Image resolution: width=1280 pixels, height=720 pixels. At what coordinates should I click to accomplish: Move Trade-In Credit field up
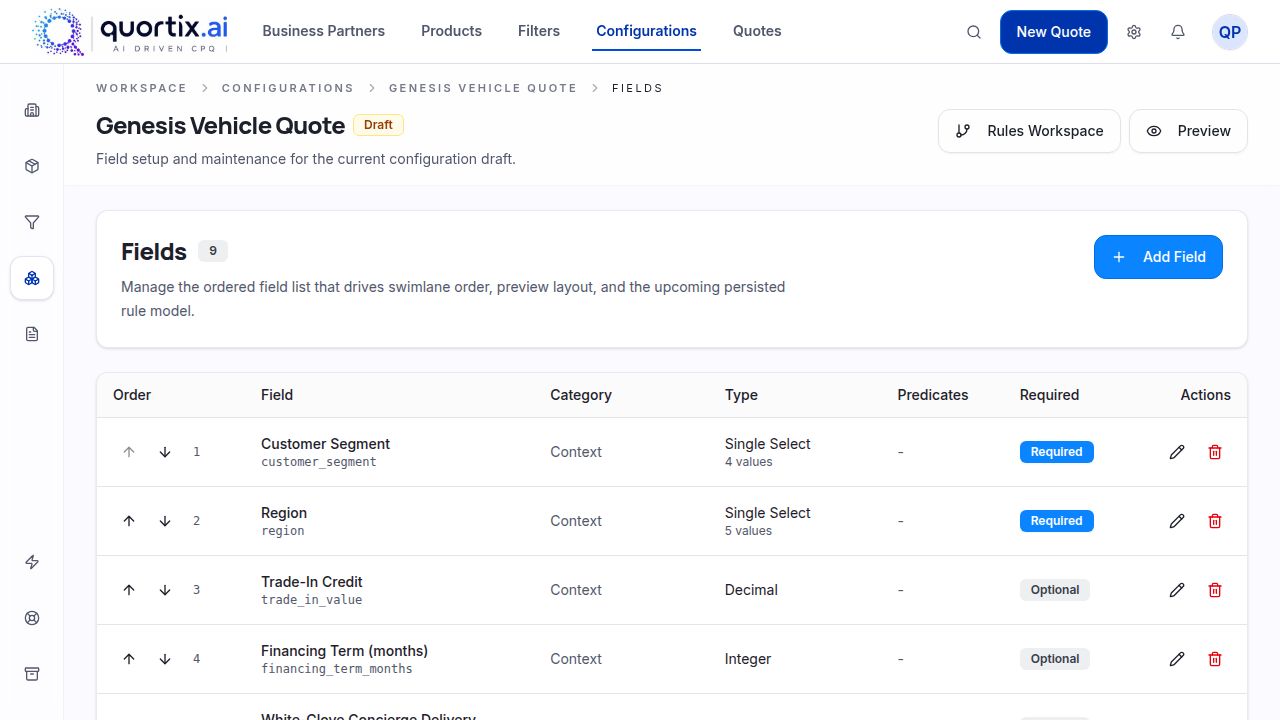point(129,590)
